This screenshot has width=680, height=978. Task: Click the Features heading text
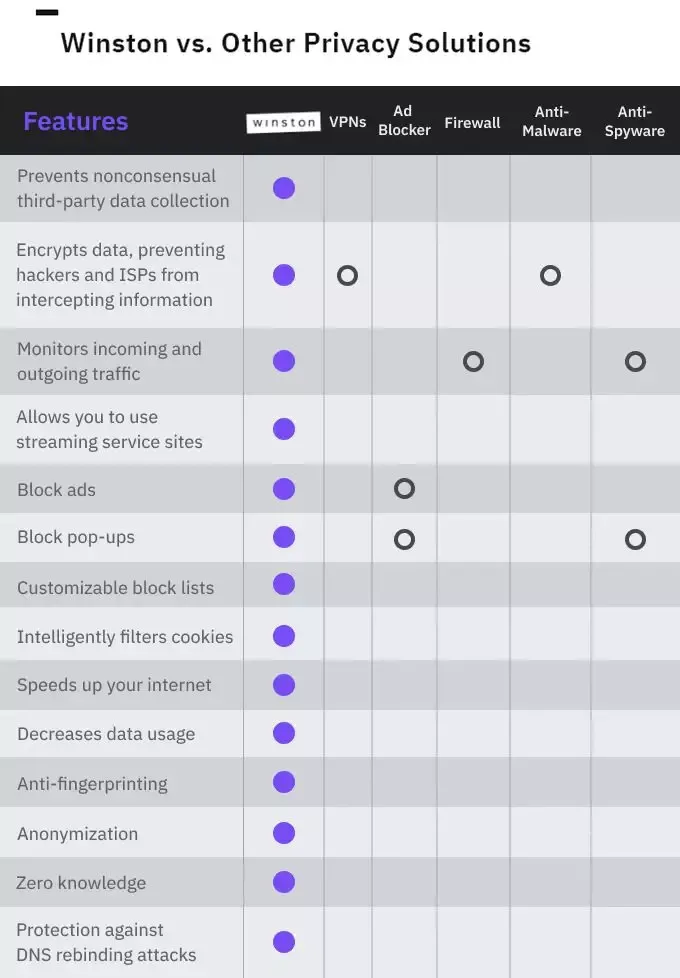75,122
